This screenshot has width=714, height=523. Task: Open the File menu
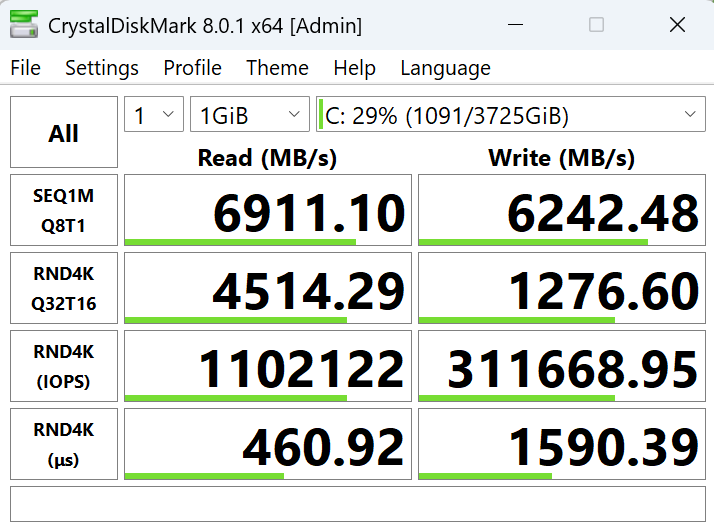pyautogui.click(x=26, y=68)
